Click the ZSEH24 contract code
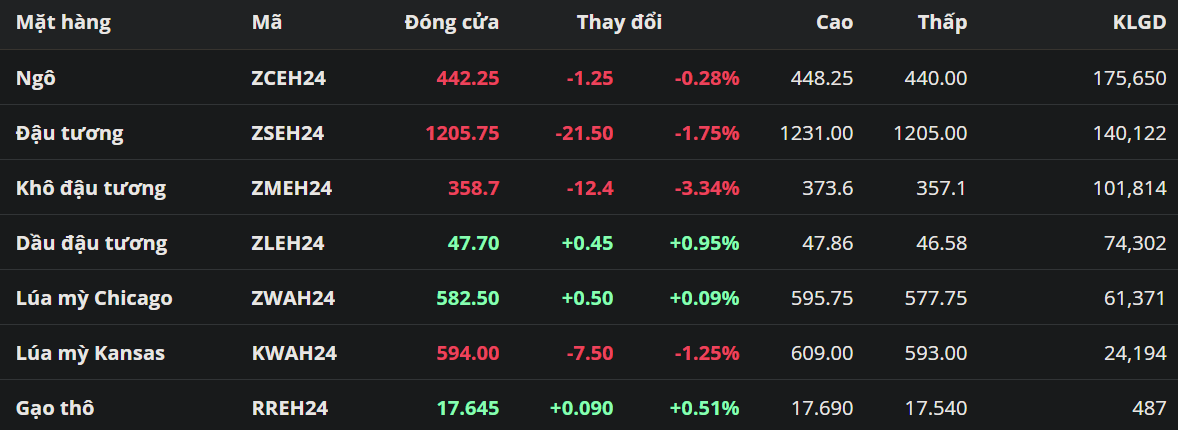The image size is (1178, 430). pos(288,133)
